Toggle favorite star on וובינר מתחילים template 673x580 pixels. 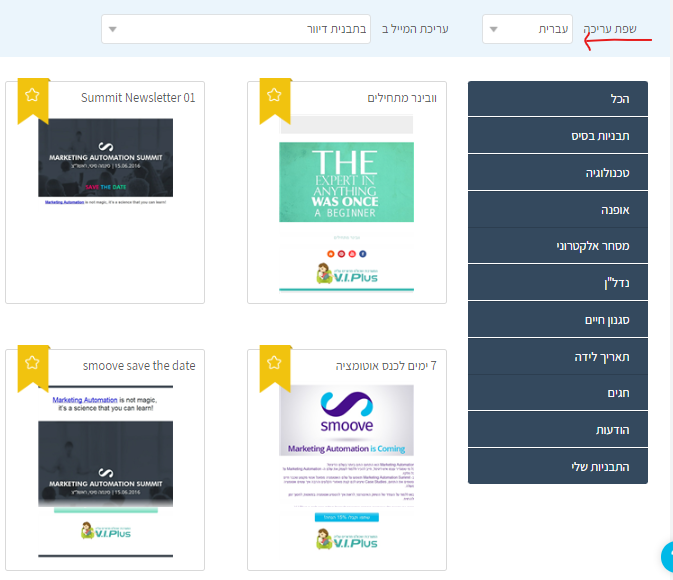pos(274,97)
